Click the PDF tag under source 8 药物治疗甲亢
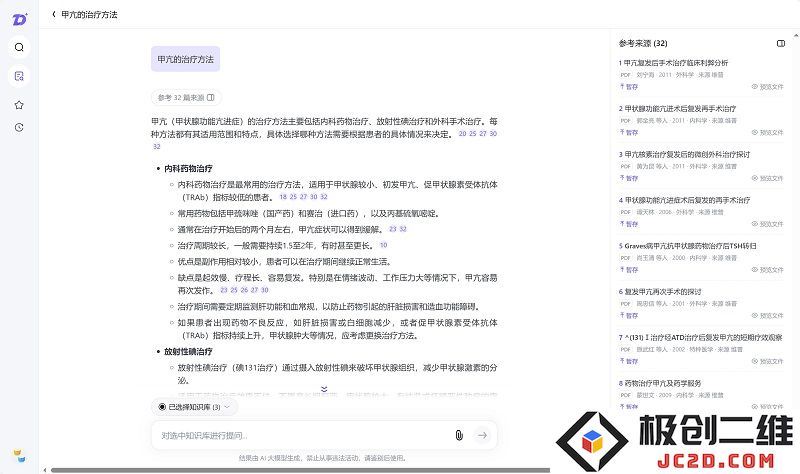 point(626,395)
